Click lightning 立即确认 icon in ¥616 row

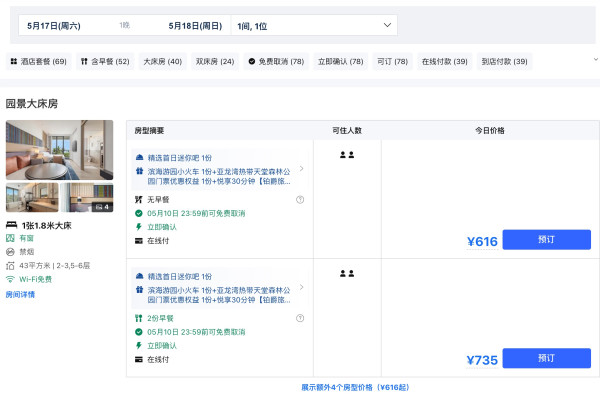click(139, 227)
